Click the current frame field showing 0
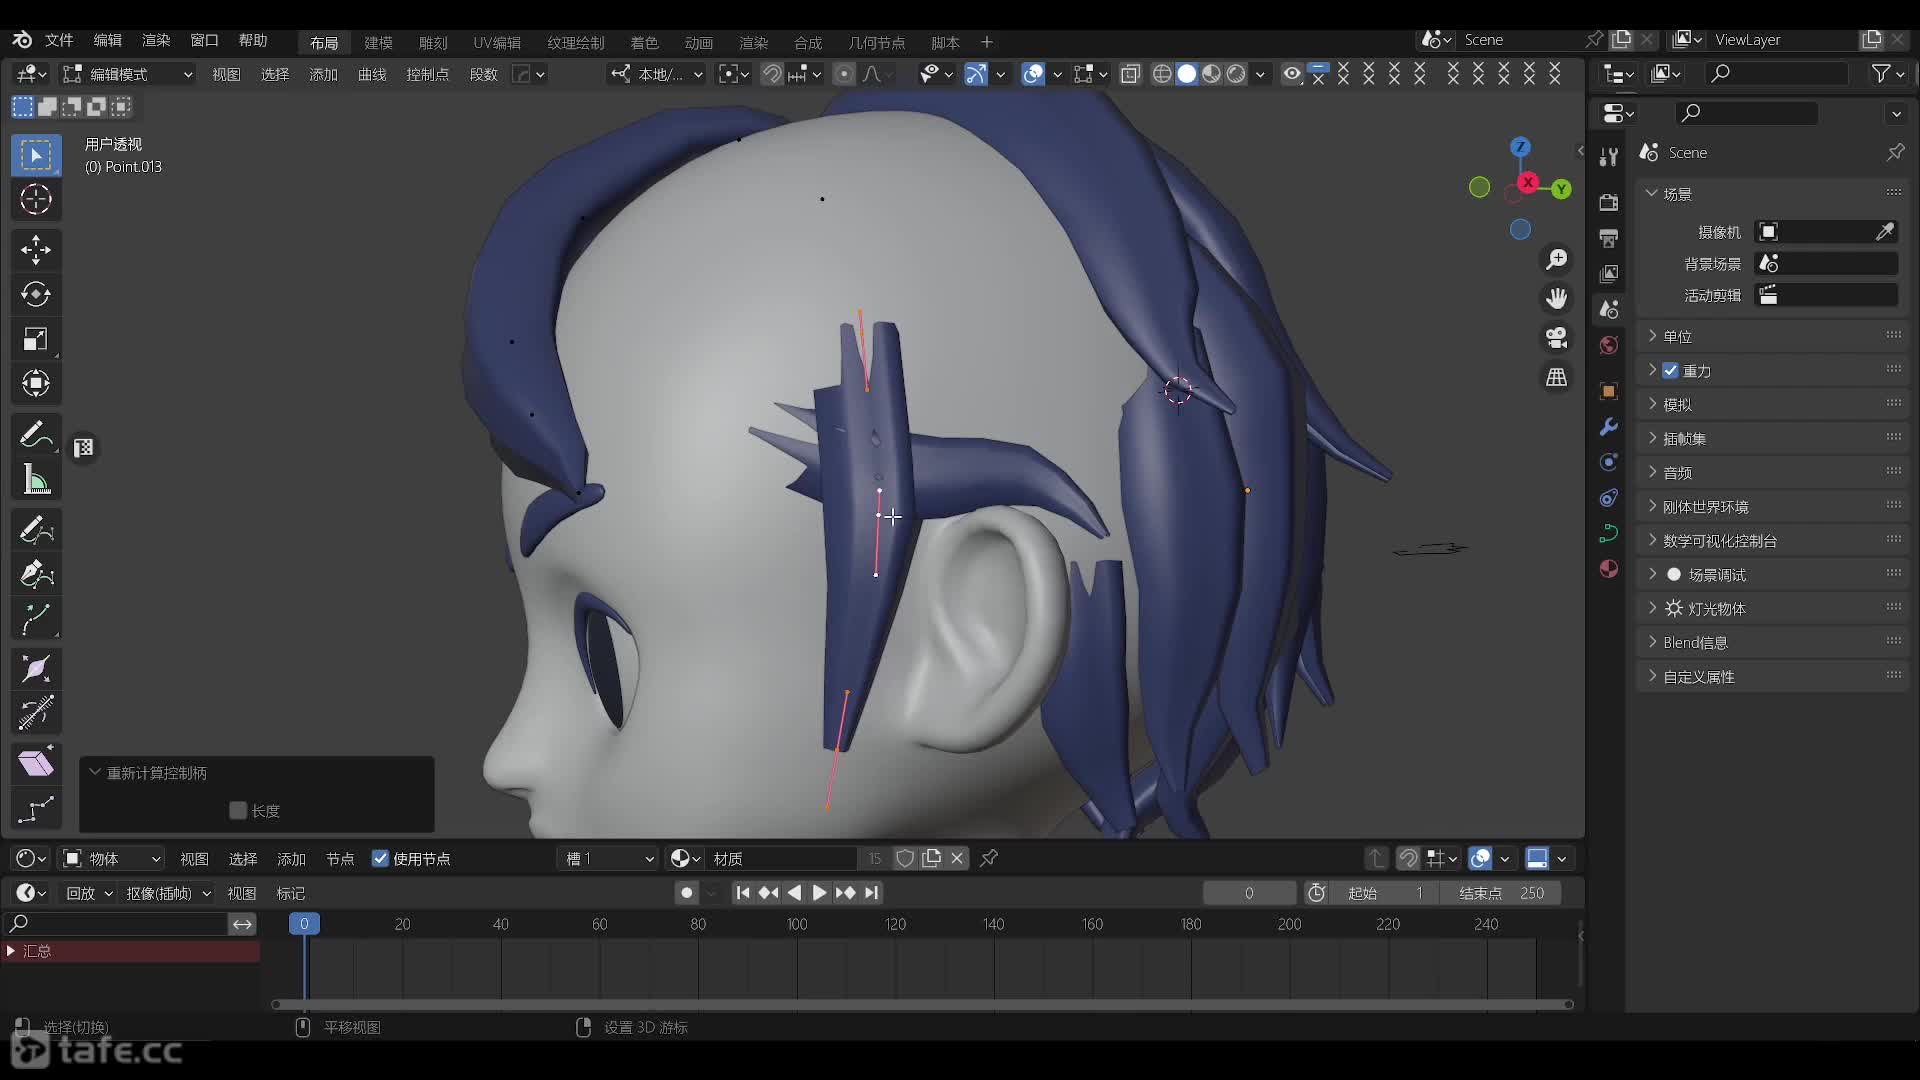1920x1080 pixels. tap(1249, 893)
